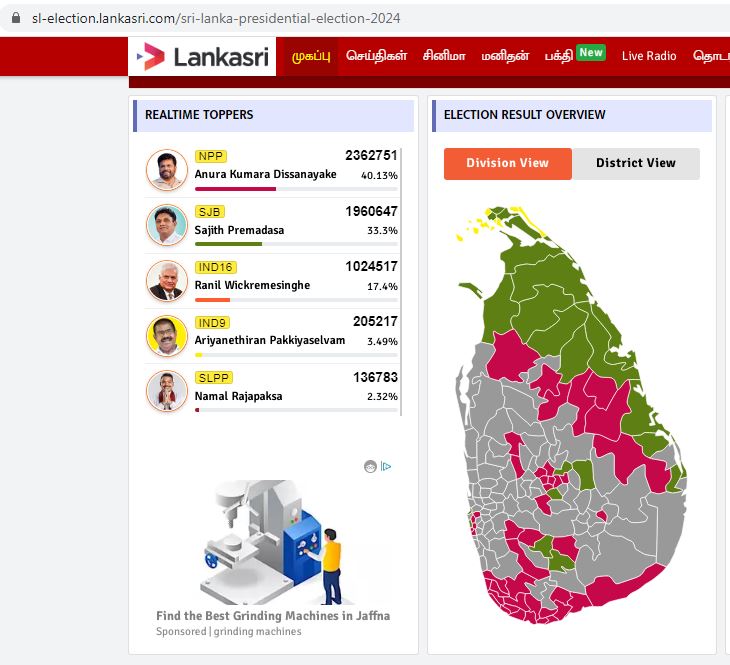Click the 33.3% vote share
The width and height of the screenshot is (730, 665).
(382, 231)
